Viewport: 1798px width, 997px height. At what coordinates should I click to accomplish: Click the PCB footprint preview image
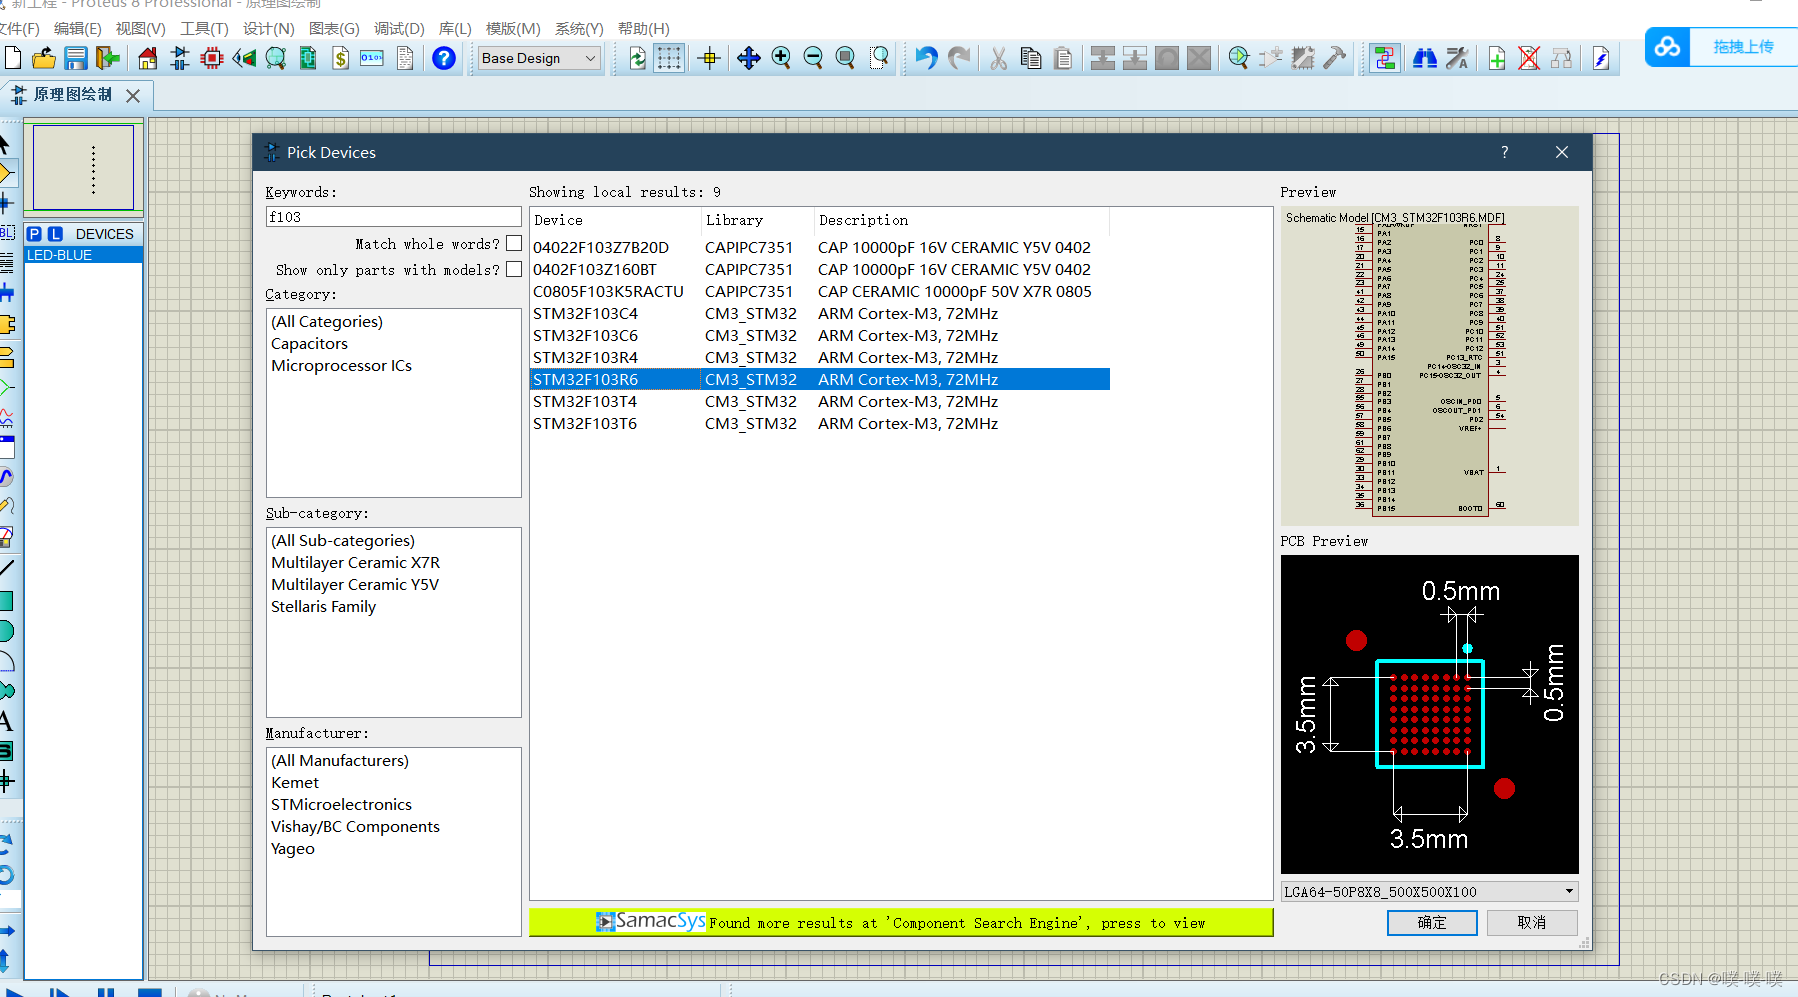(1430, 714)
